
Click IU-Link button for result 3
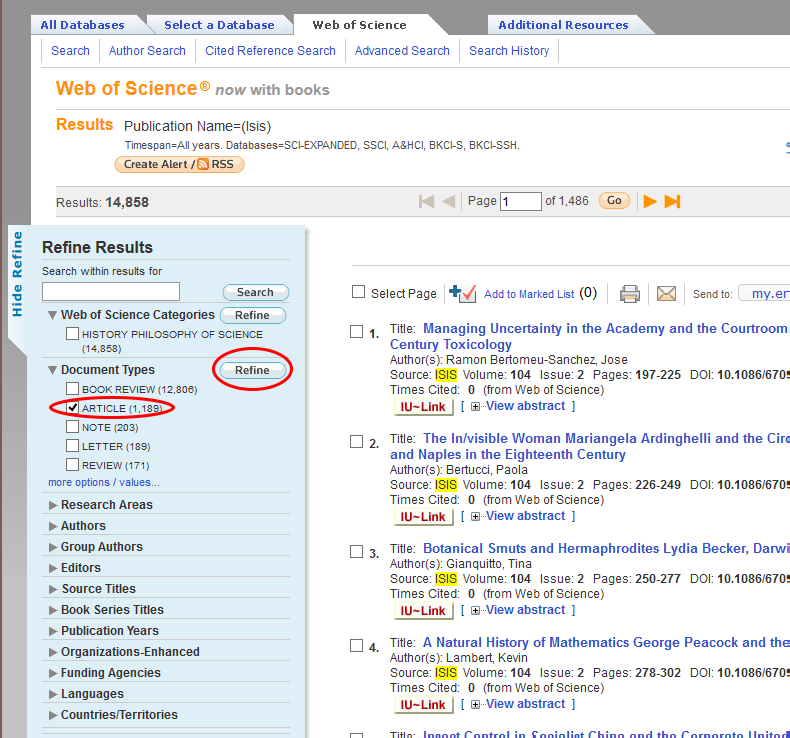(423, 611)
